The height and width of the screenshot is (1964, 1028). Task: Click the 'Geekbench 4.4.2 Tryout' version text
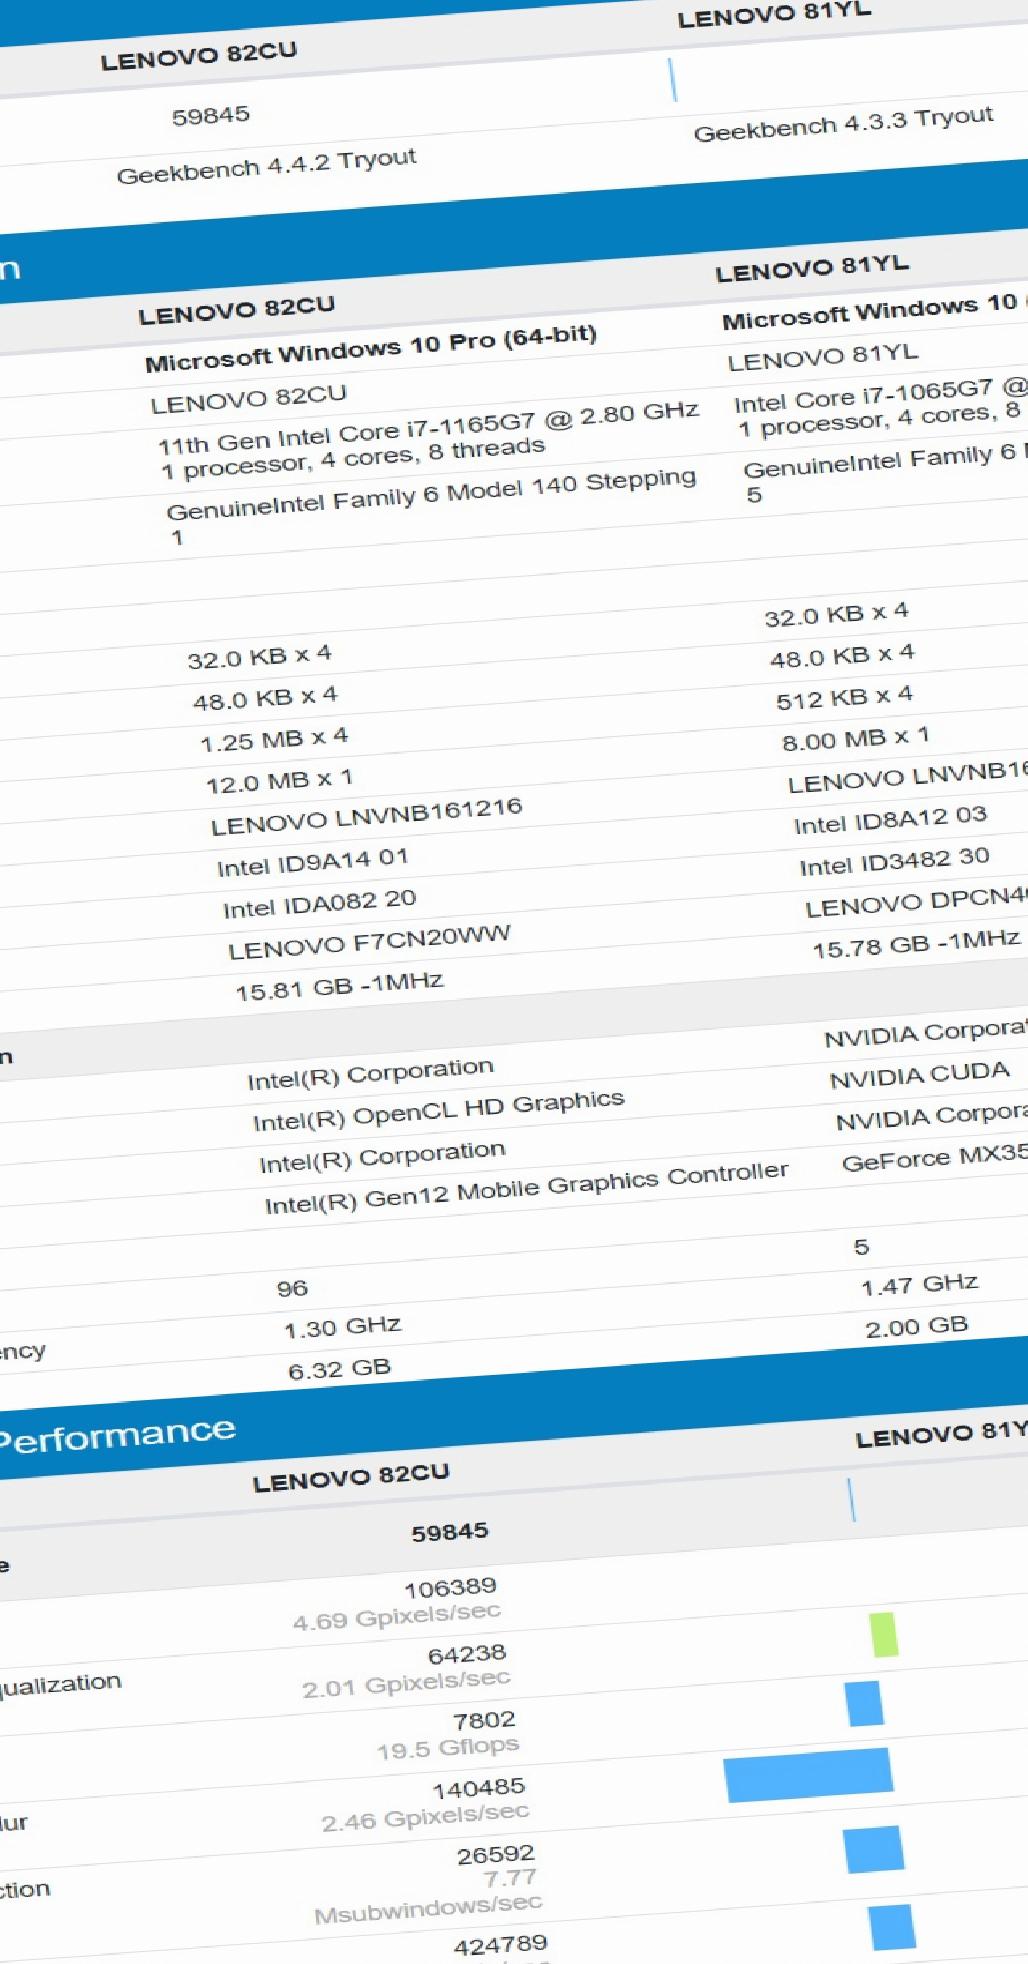tap(266, 167)
